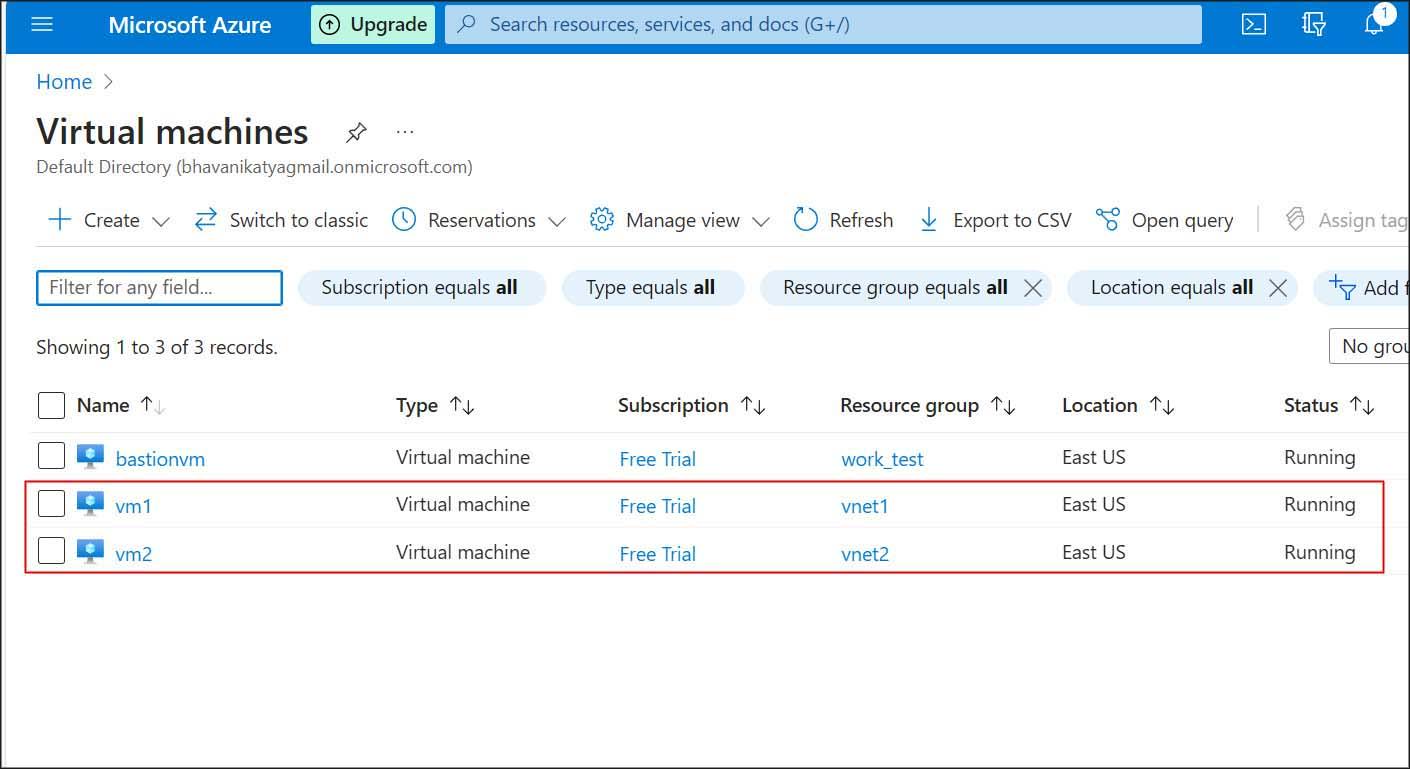Switch to classic view
Screen dimensions: 1410x769
point(281,220)
